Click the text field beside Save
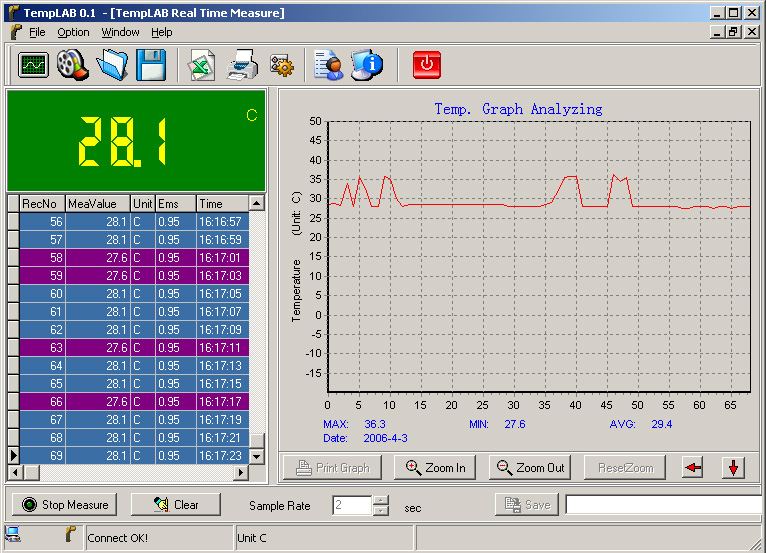This screenshot has width=766, height=553. (664, 505)
